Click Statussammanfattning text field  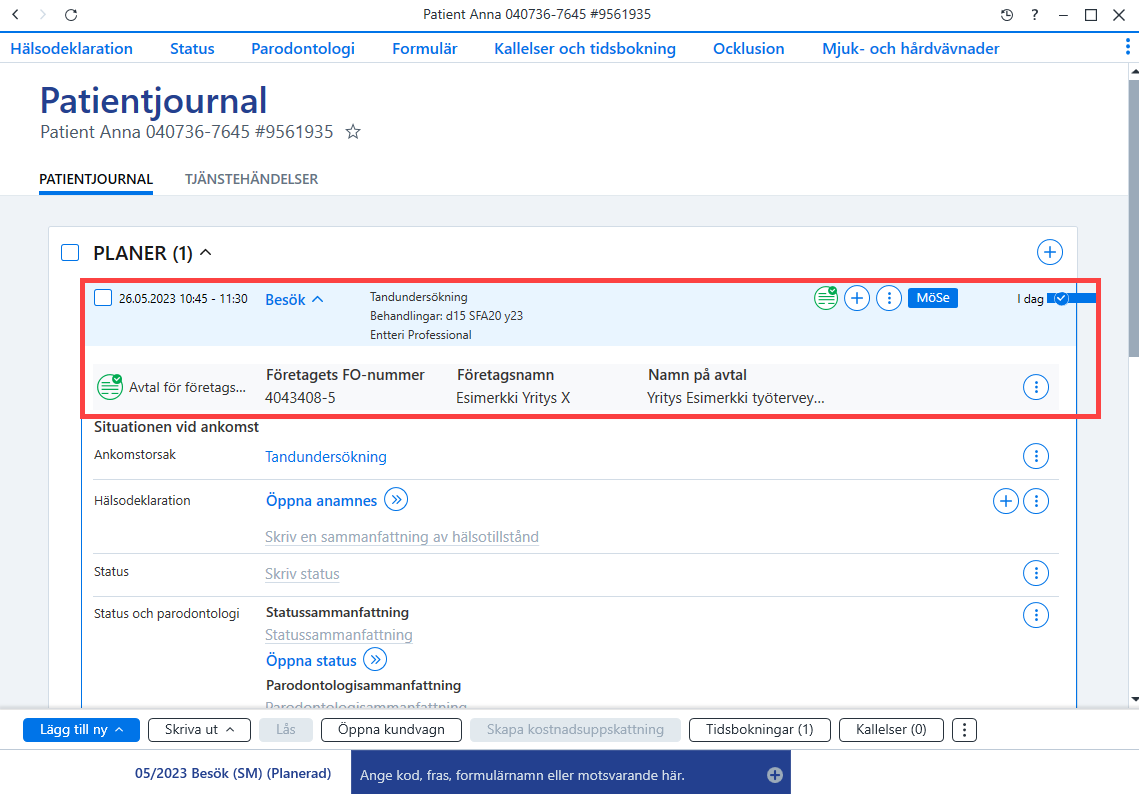pos(339,635)
